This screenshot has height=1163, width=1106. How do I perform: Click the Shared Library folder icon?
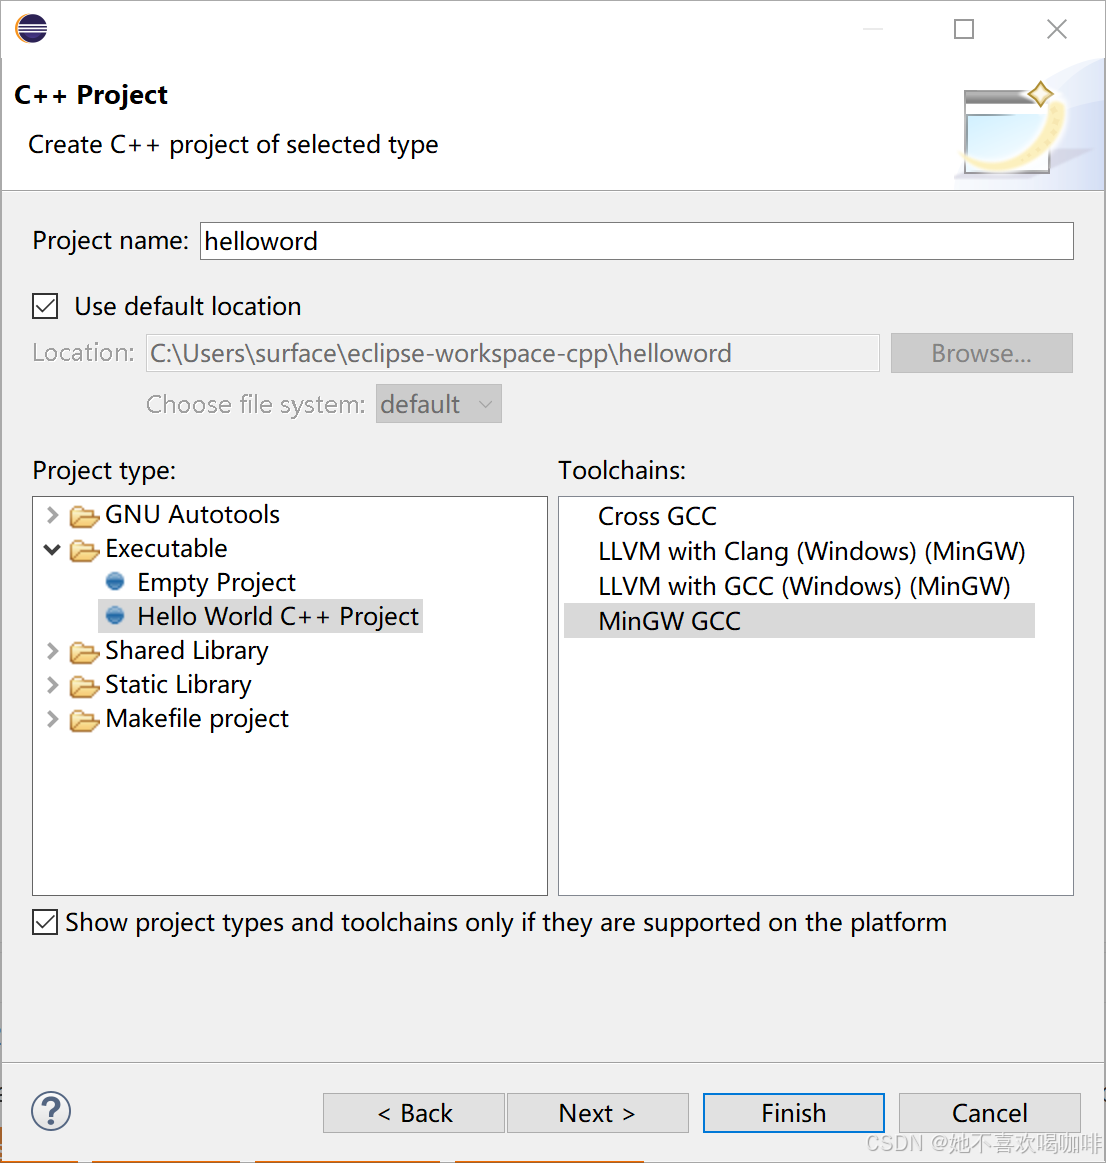pos(85,651)
